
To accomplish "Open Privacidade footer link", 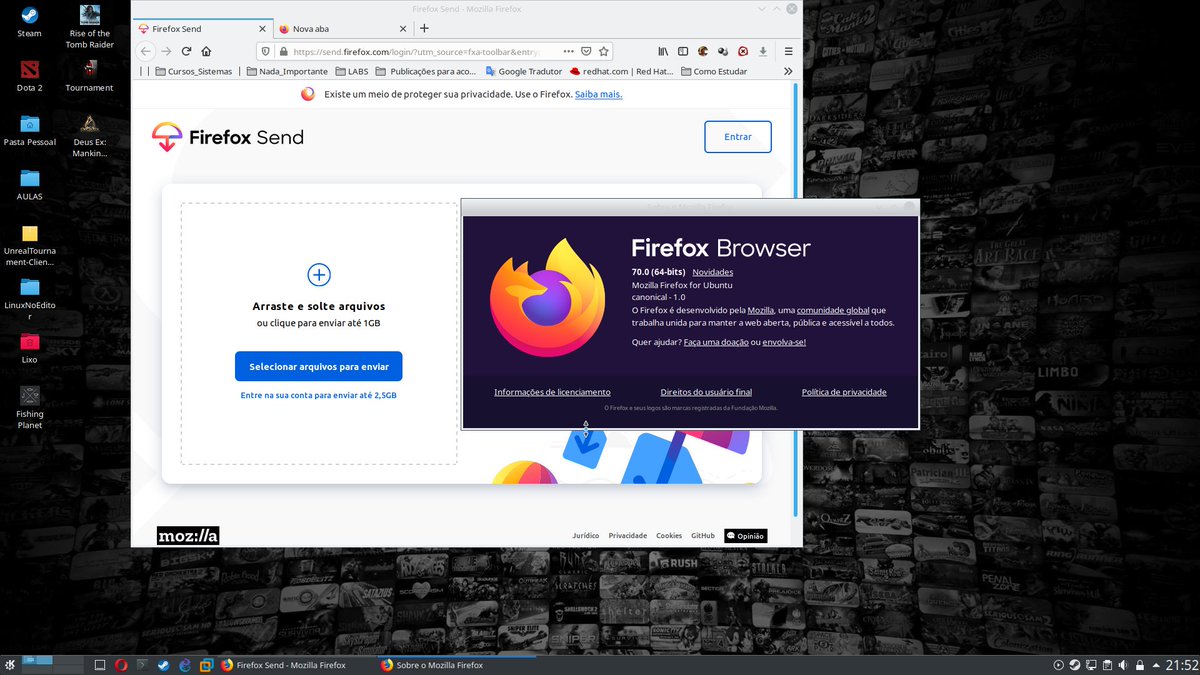I will pos(628,536).
